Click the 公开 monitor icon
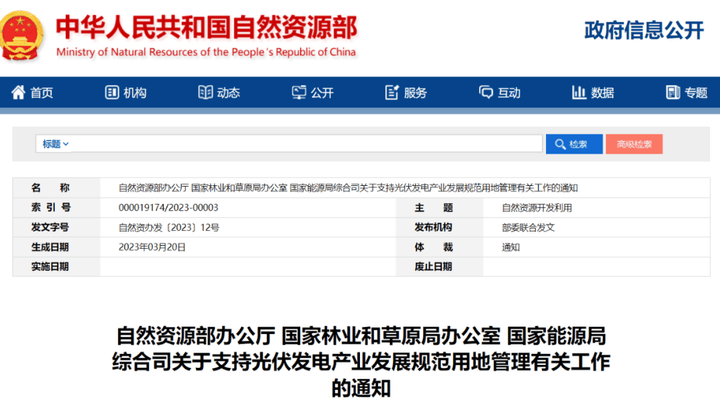This screenshot has height=405, width=720. click(299, 92)
